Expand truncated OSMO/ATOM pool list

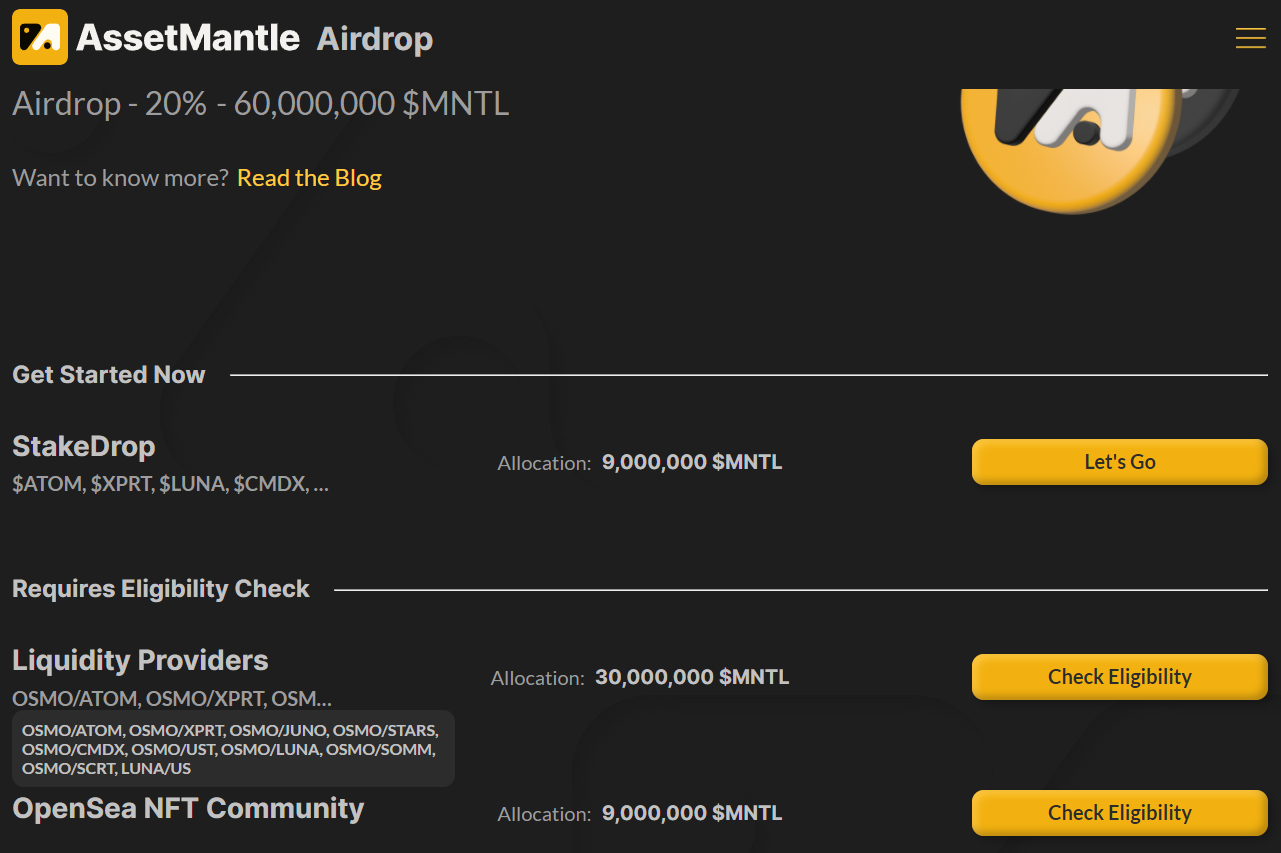click(x=172, y=698)
